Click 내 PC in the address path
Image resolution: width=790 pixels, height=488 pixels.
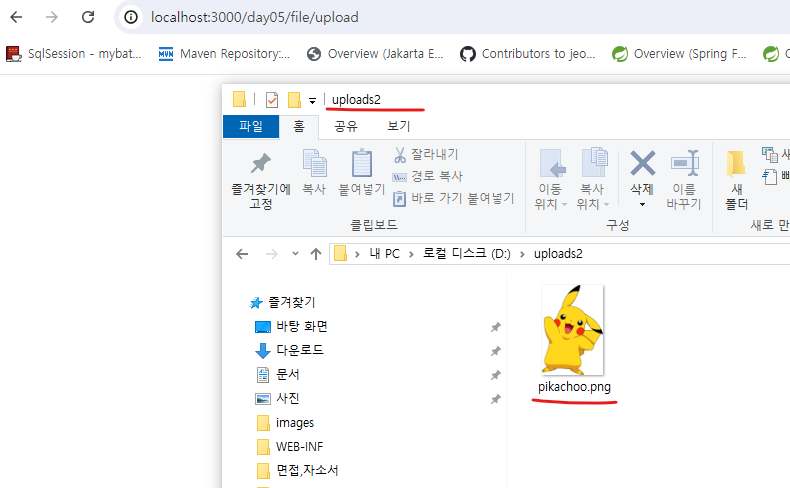(384, 254)
